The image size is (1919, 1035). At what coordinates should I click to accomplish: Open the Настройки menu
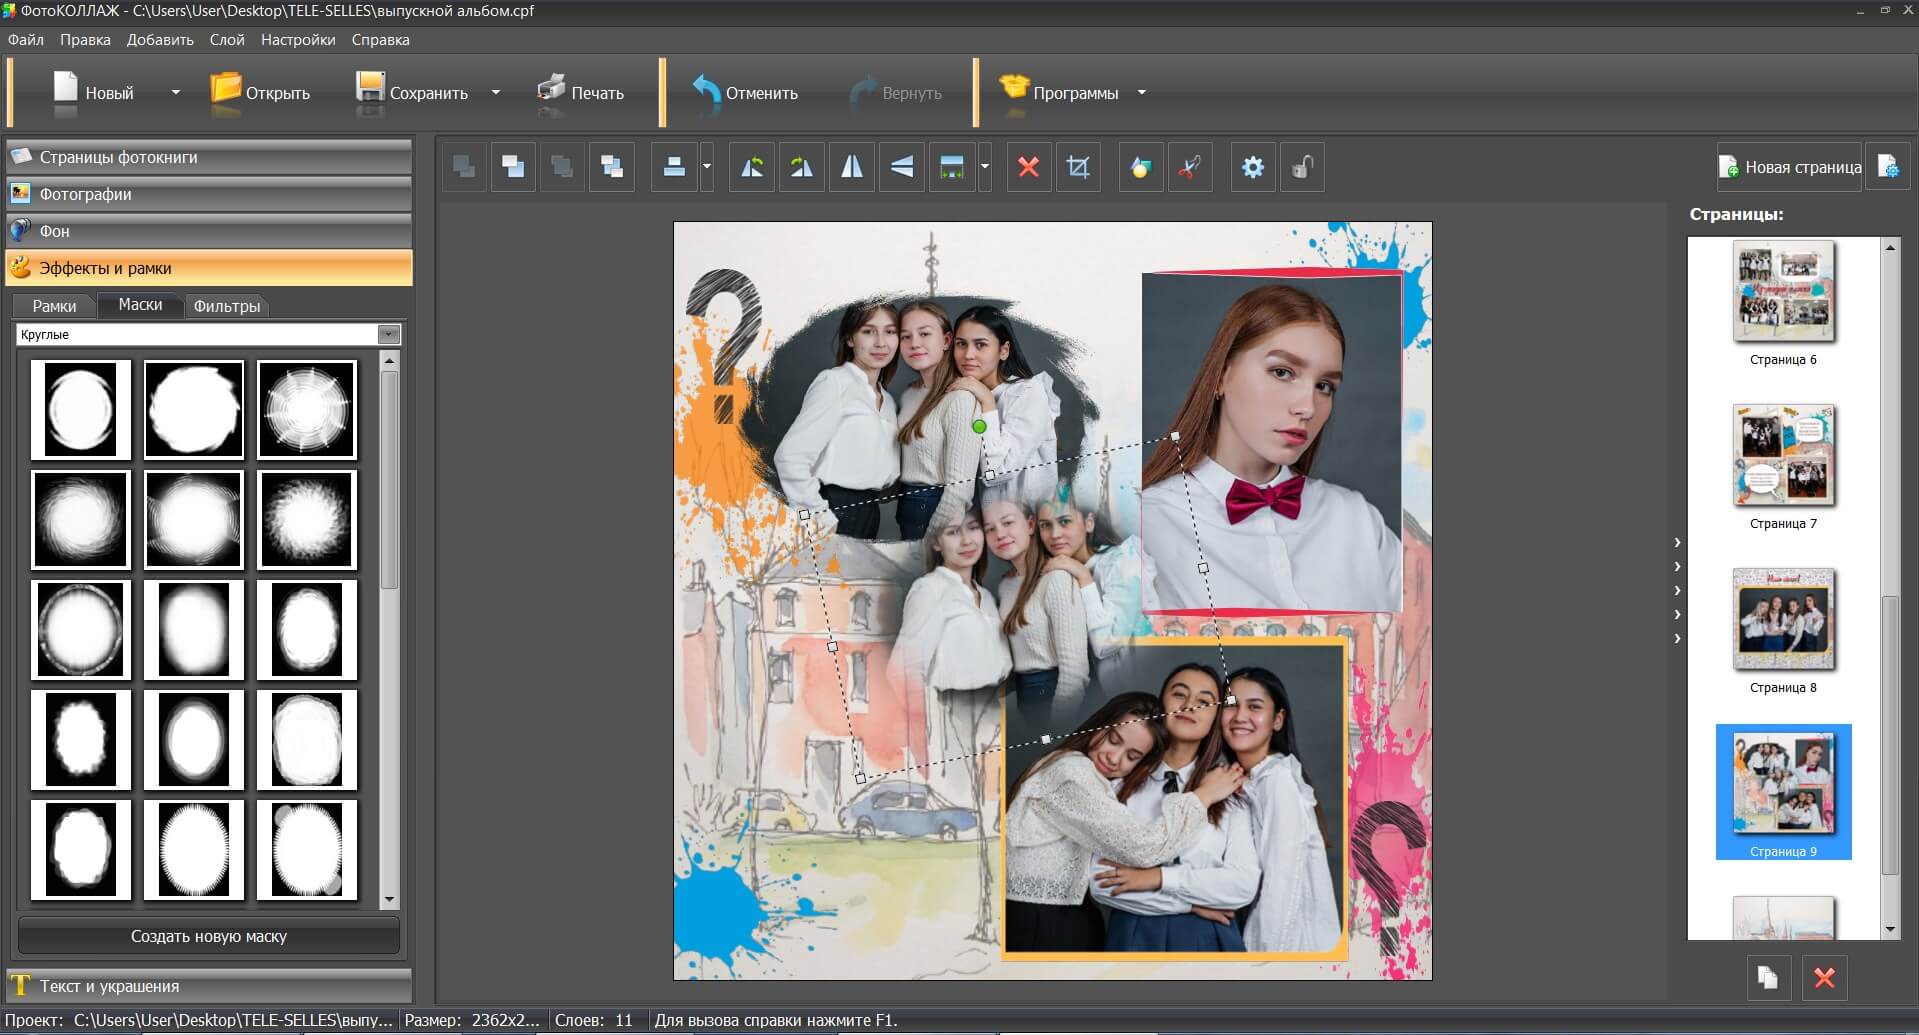[x=298, y=40]
